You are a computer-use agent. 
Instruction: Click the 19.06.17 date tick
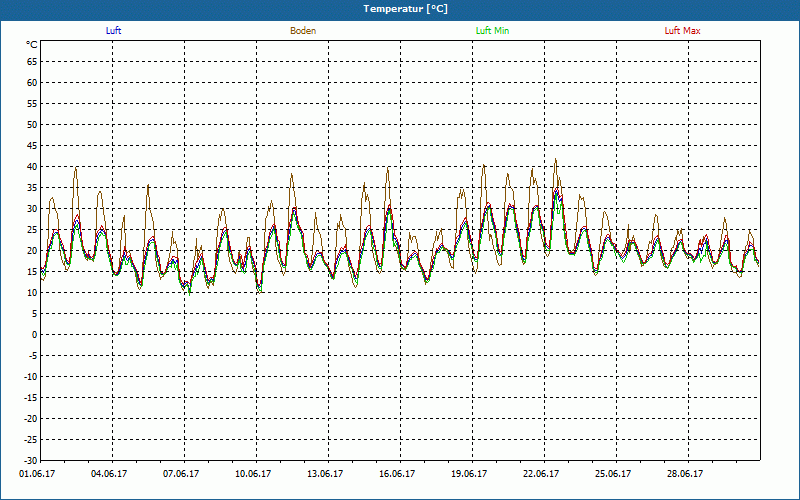click(470, 474)
